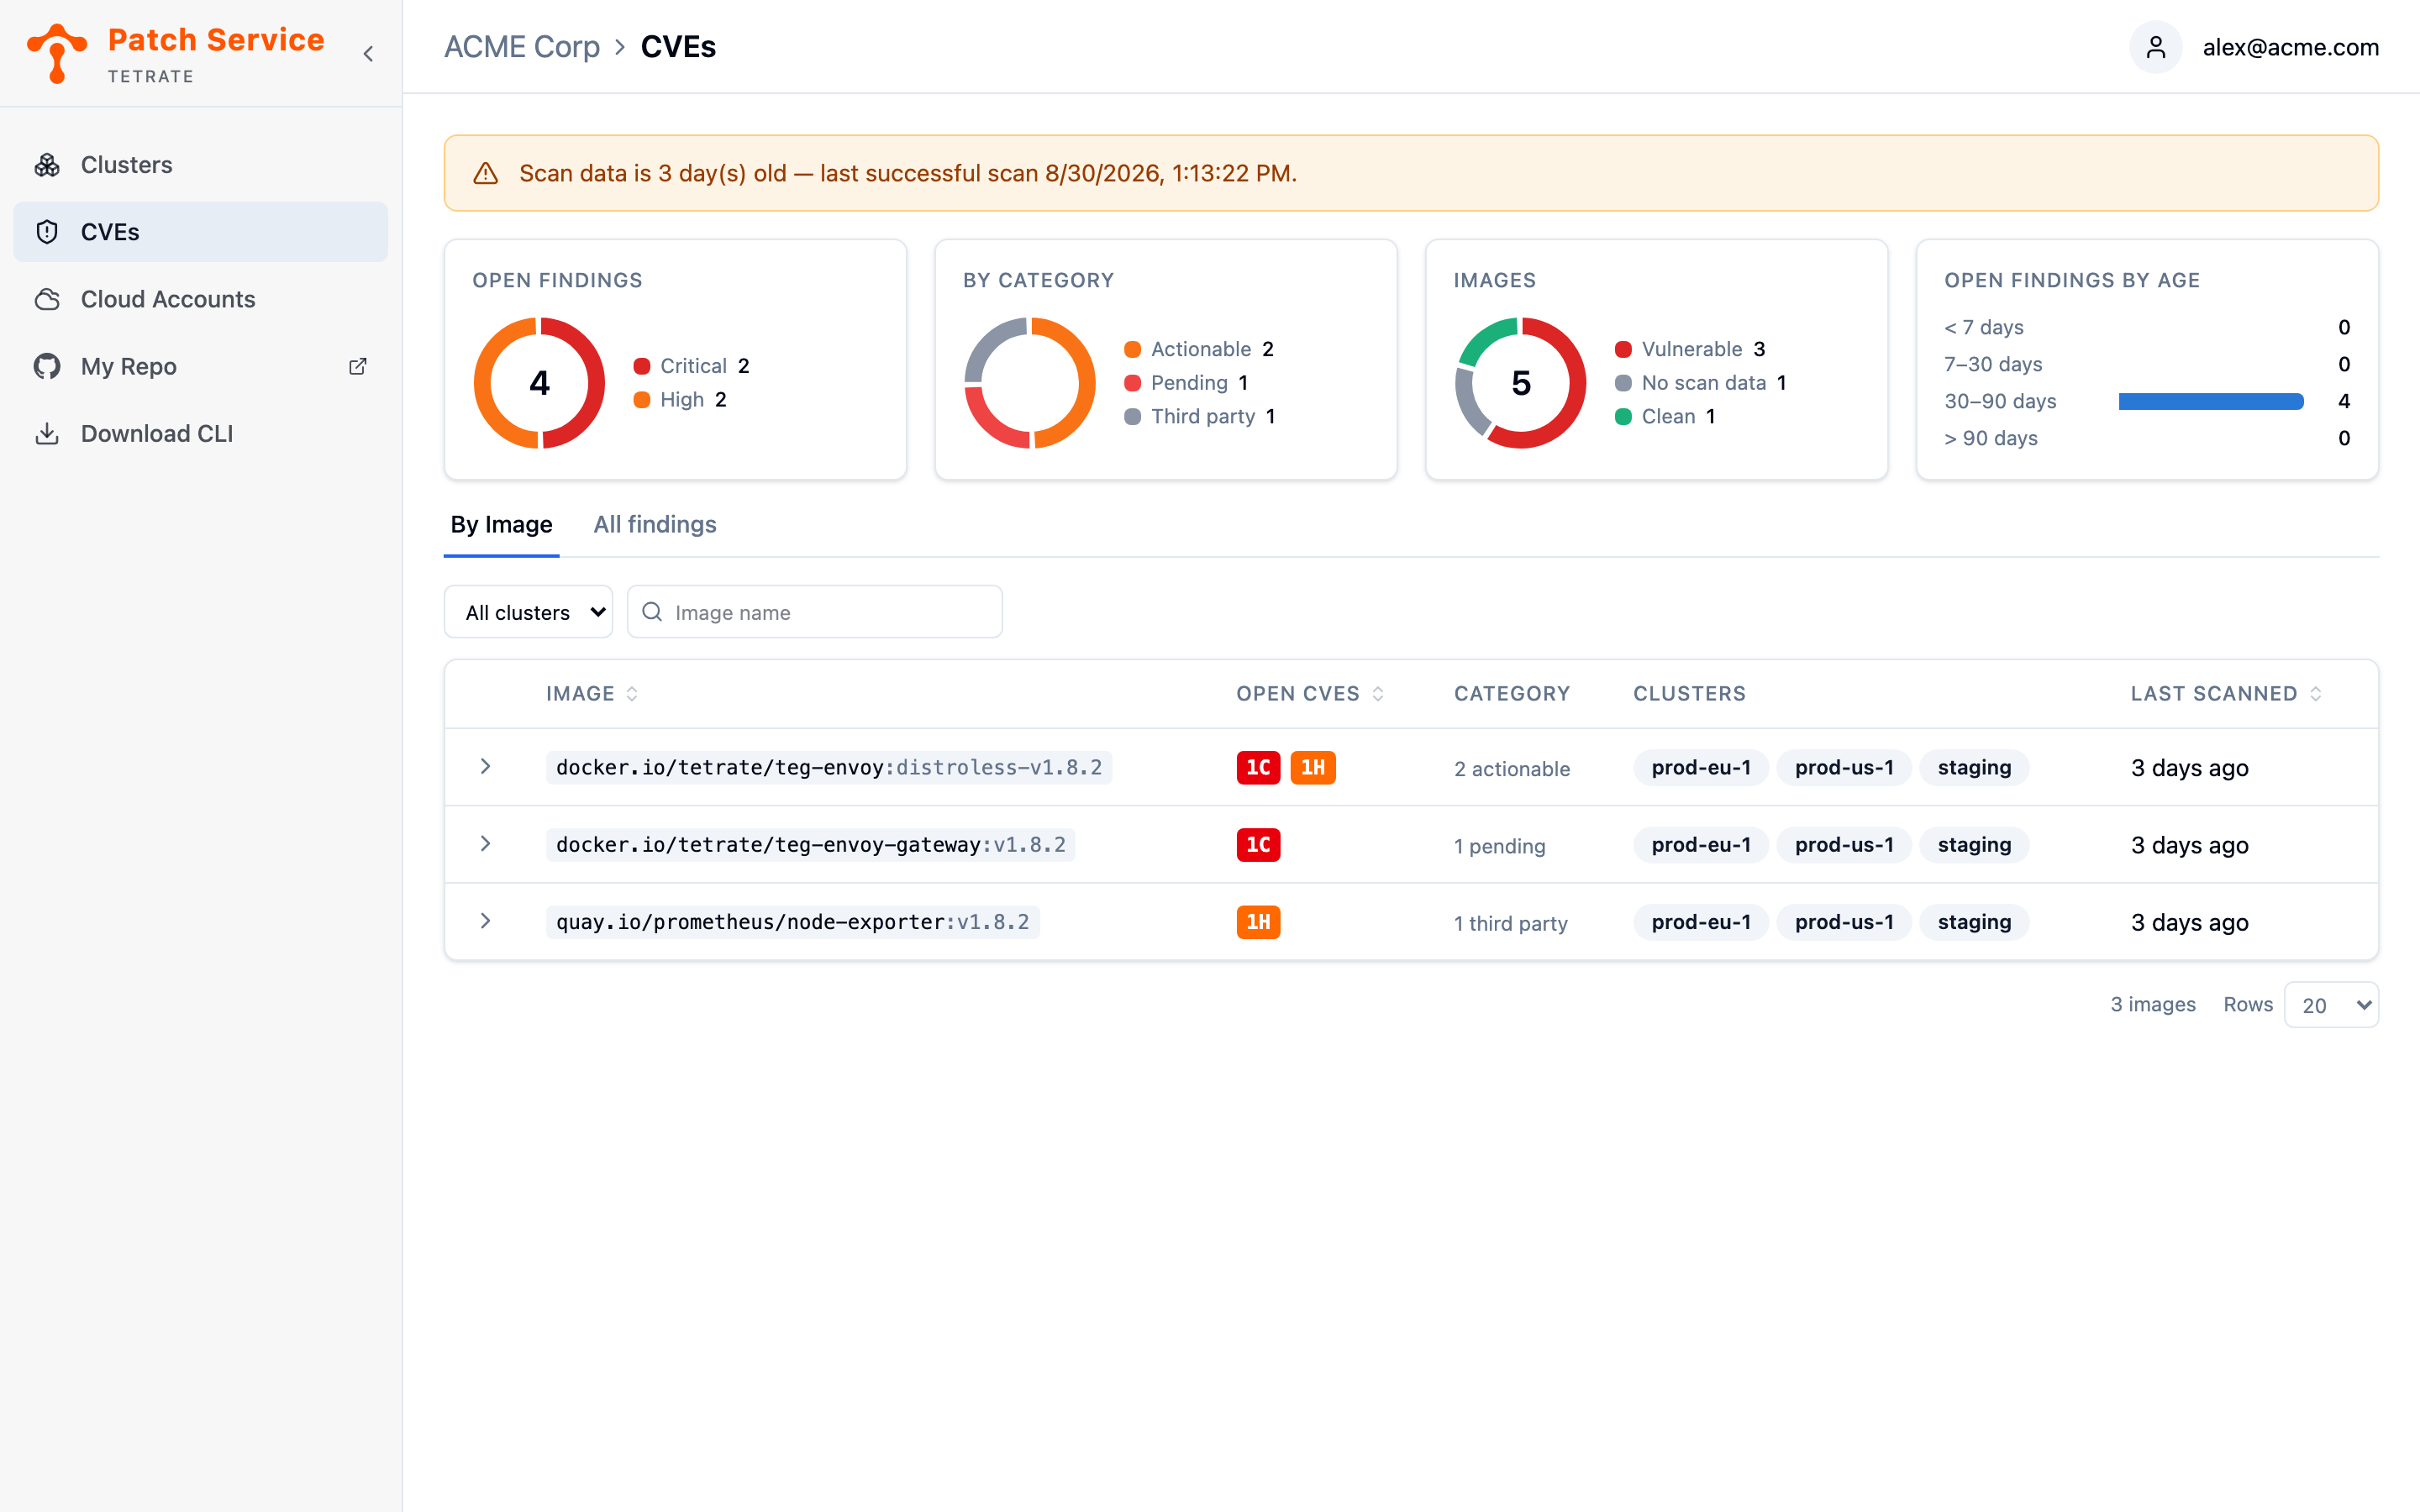Click the Critical red legend dot
The height and width of the screenshot is (1512, 2420).
[642, 366]
